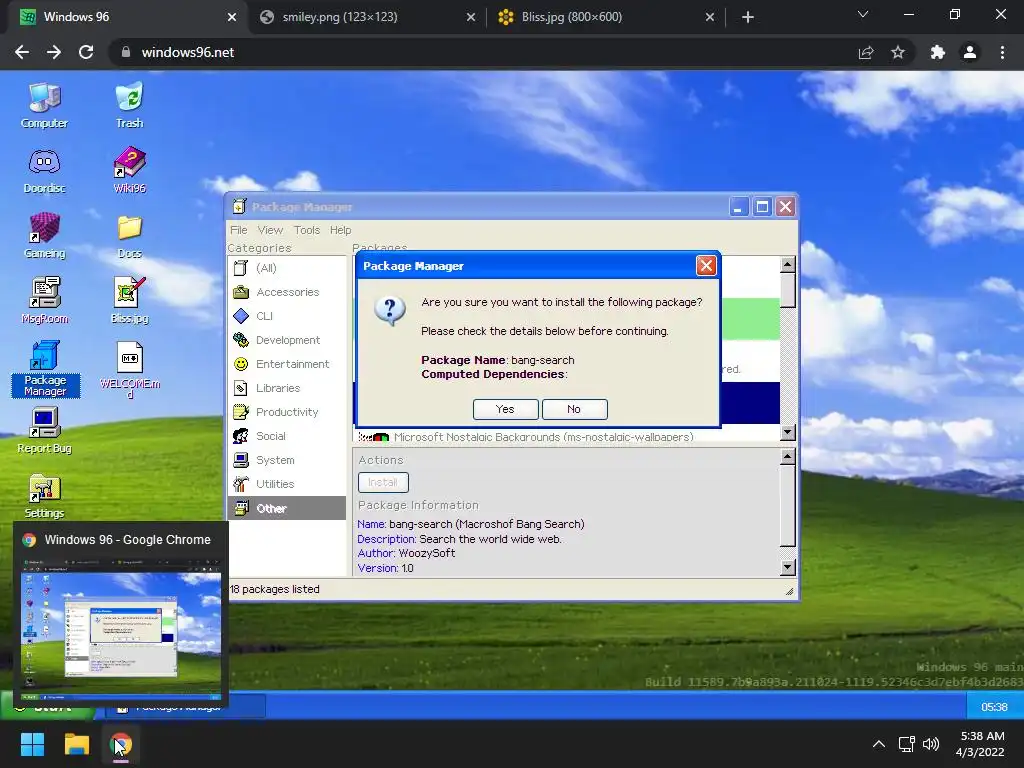Open the Report Bug desktop icon
The image size is (1024, 768).
[44, 431]
